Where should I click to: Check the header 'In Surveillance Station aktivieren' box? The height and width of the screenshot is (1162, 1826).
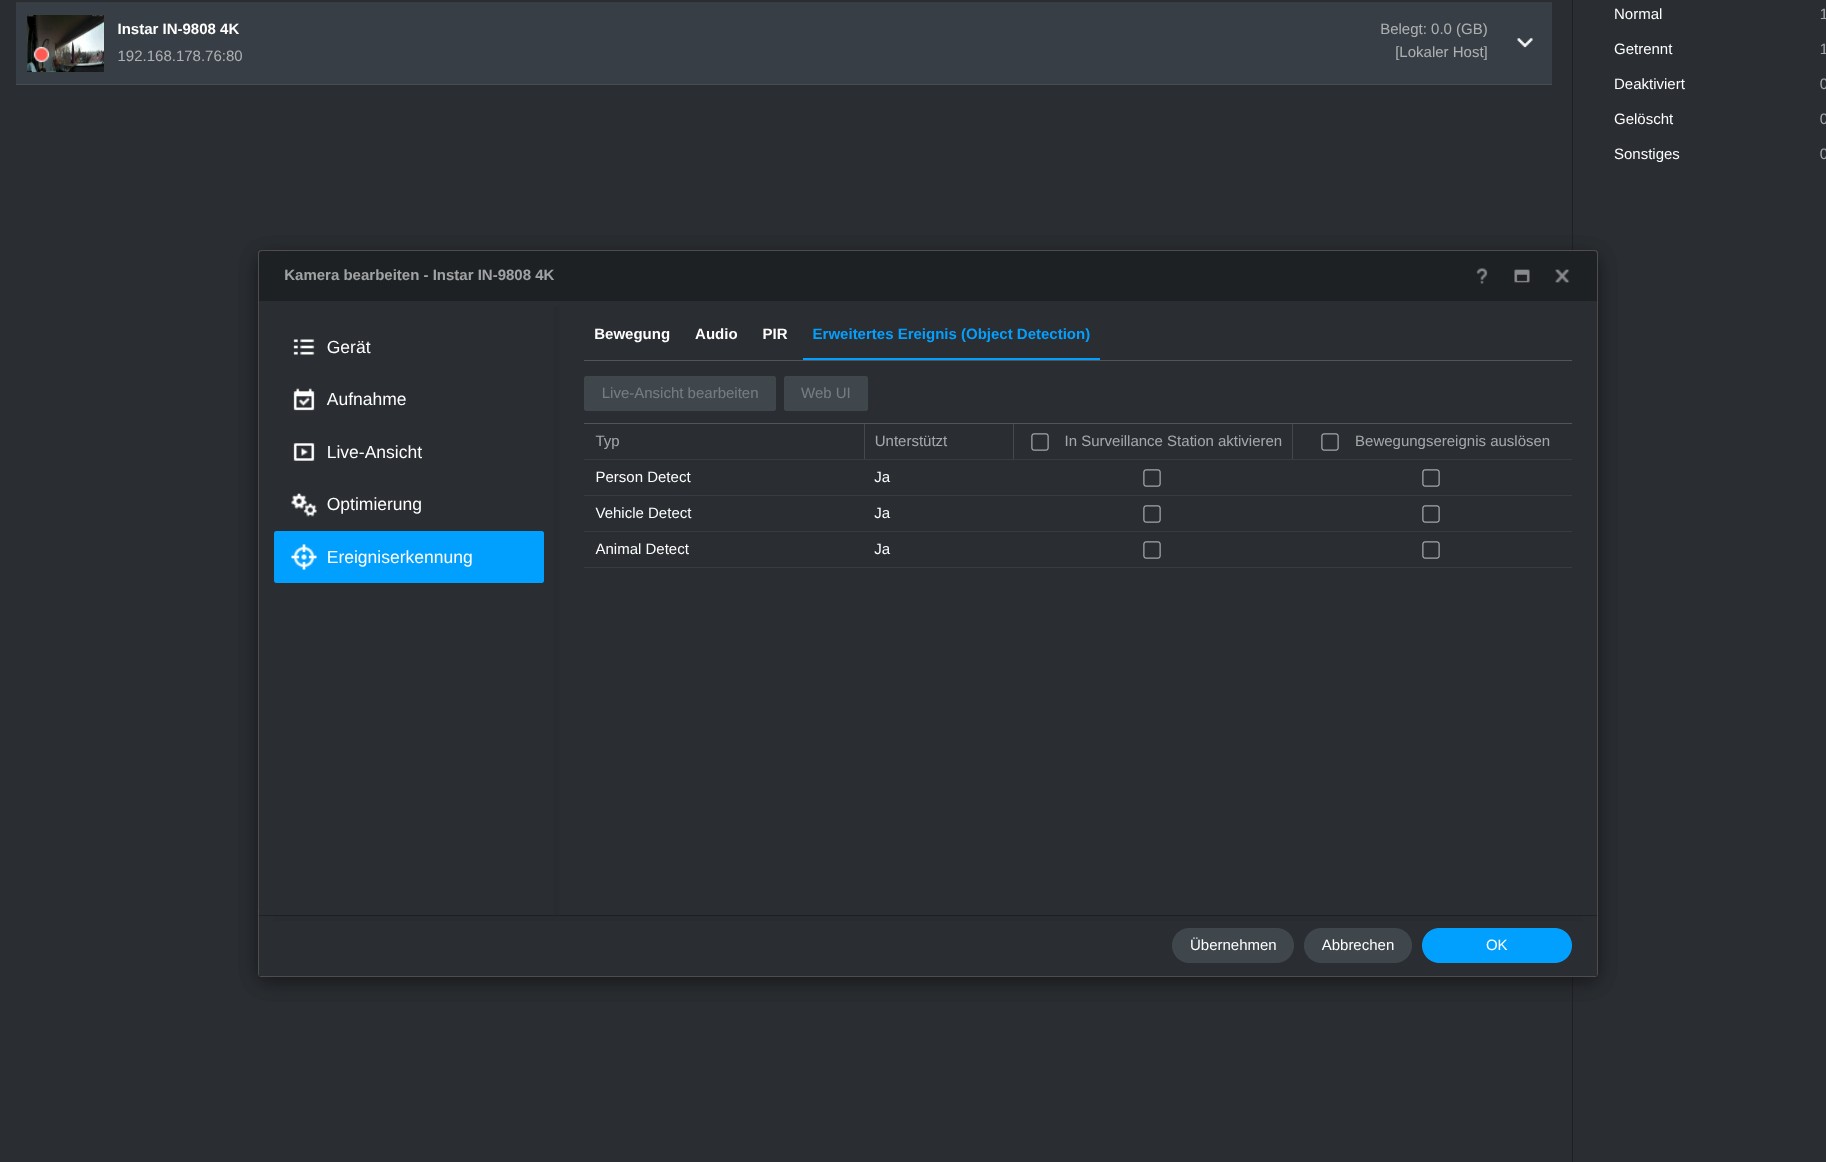point(1040,442)
